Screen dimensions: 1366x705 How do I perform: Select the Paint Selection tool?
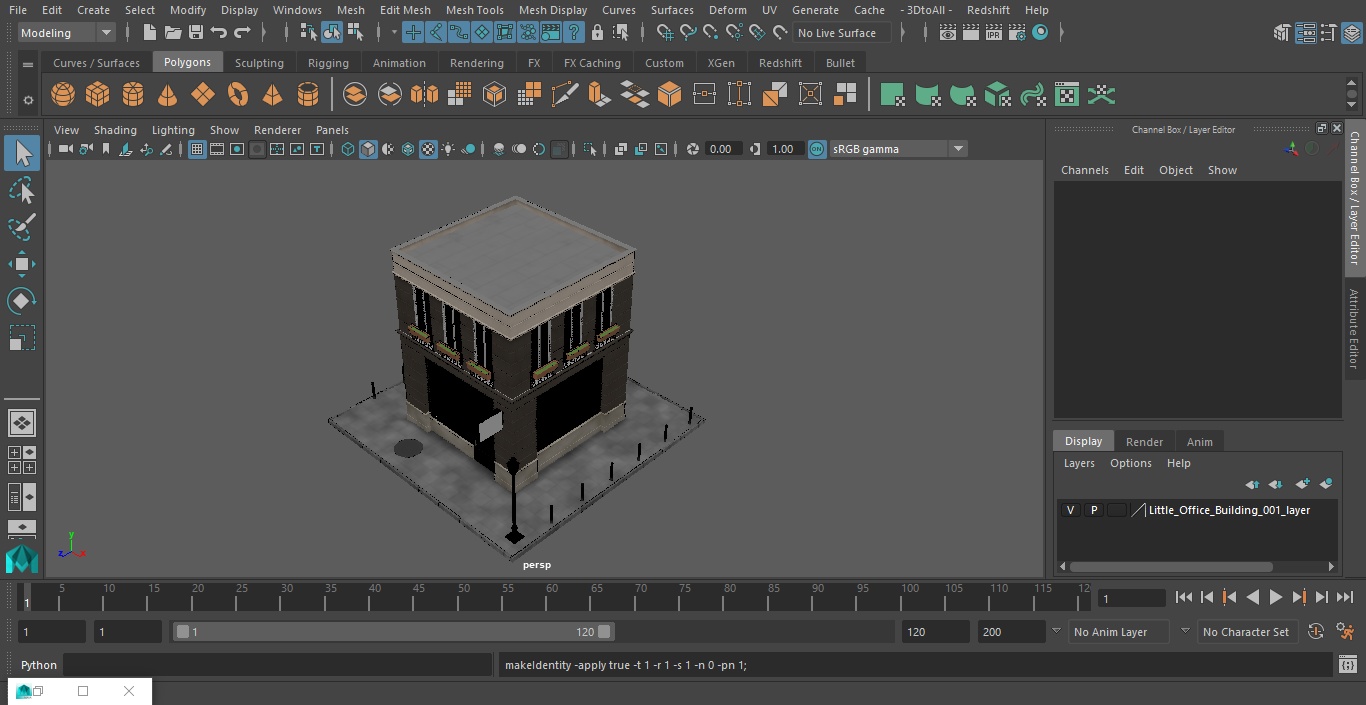[22, 227]
